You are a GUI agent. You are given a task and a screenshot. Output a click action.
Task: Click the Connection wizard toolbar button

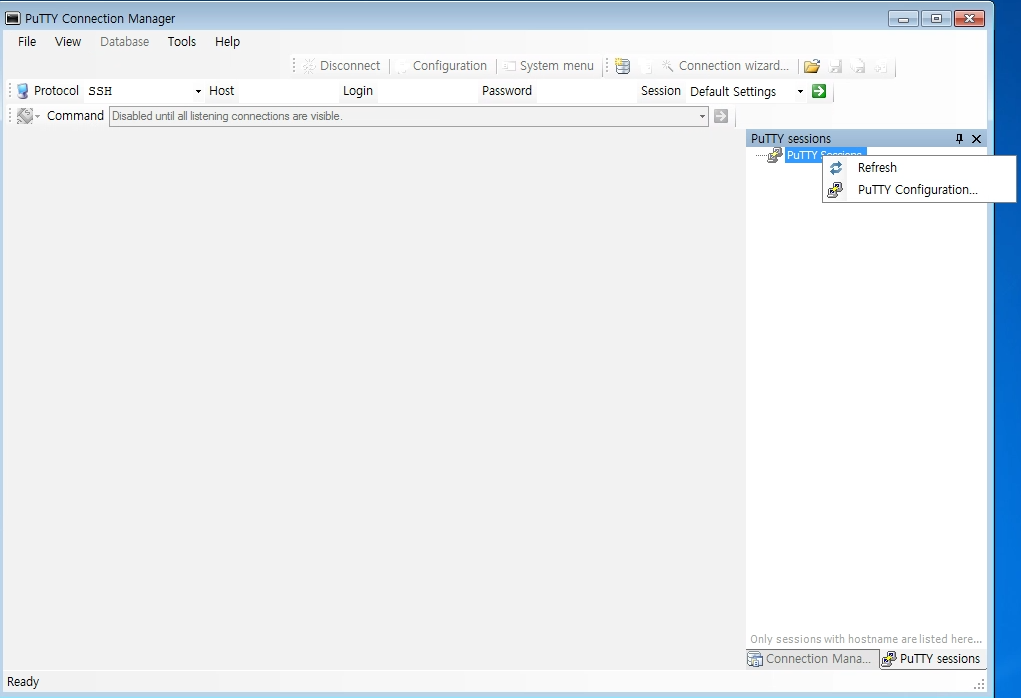725,66
